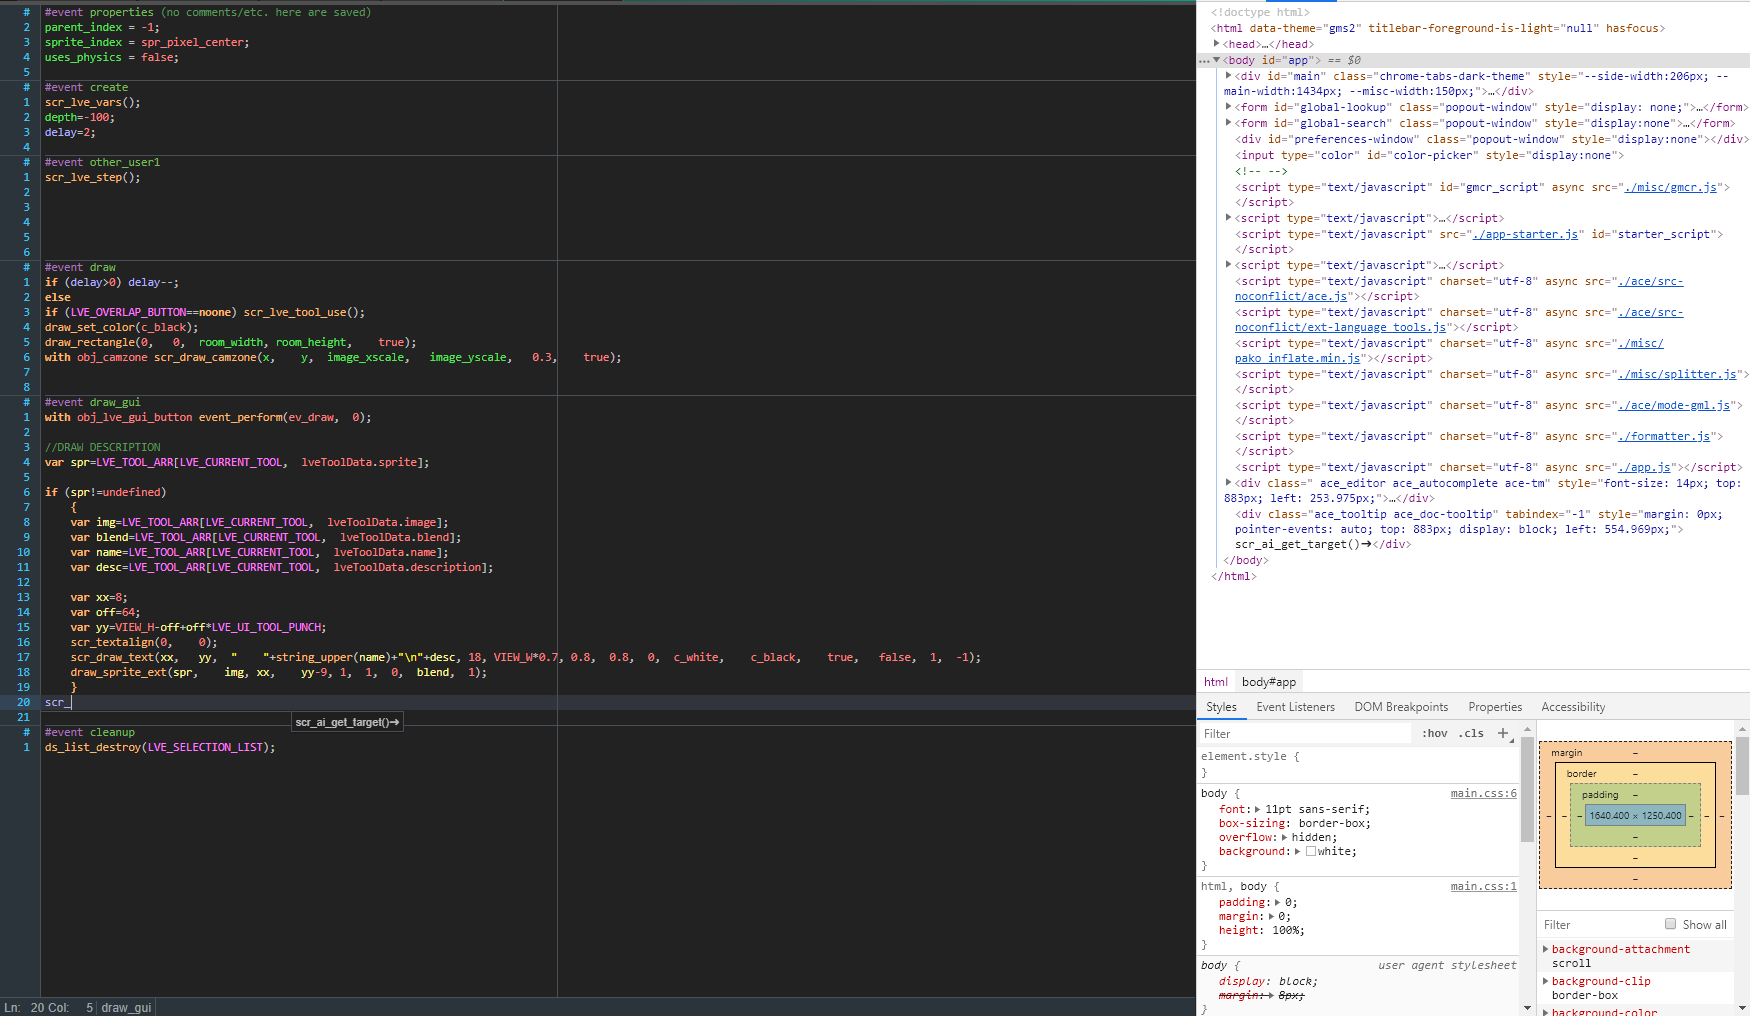The image size is (1750, 1016).
Task: Click the #event create header line
Action: pyautogui.click(x=86, y=87)
